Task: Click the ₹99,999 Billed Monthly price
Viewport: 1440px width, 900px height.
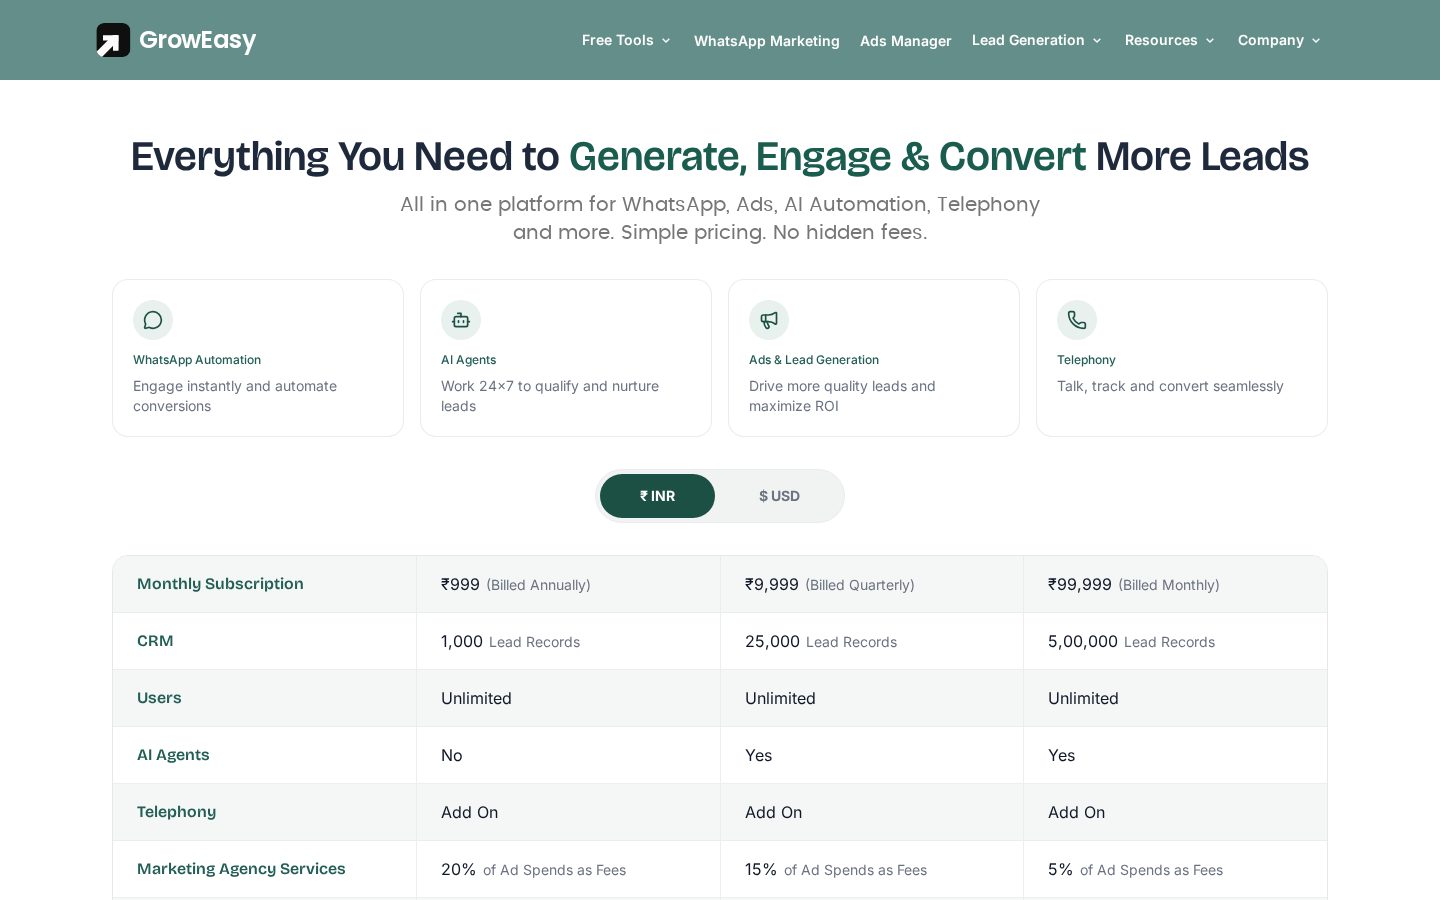Action: click(1134, 584)
